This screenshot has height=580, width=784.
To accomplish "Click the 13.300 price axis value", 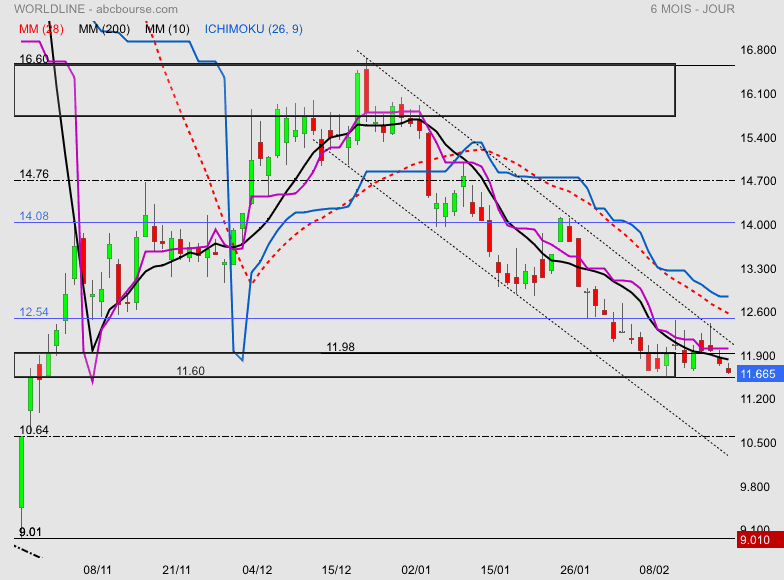I will tap(758, 269).
